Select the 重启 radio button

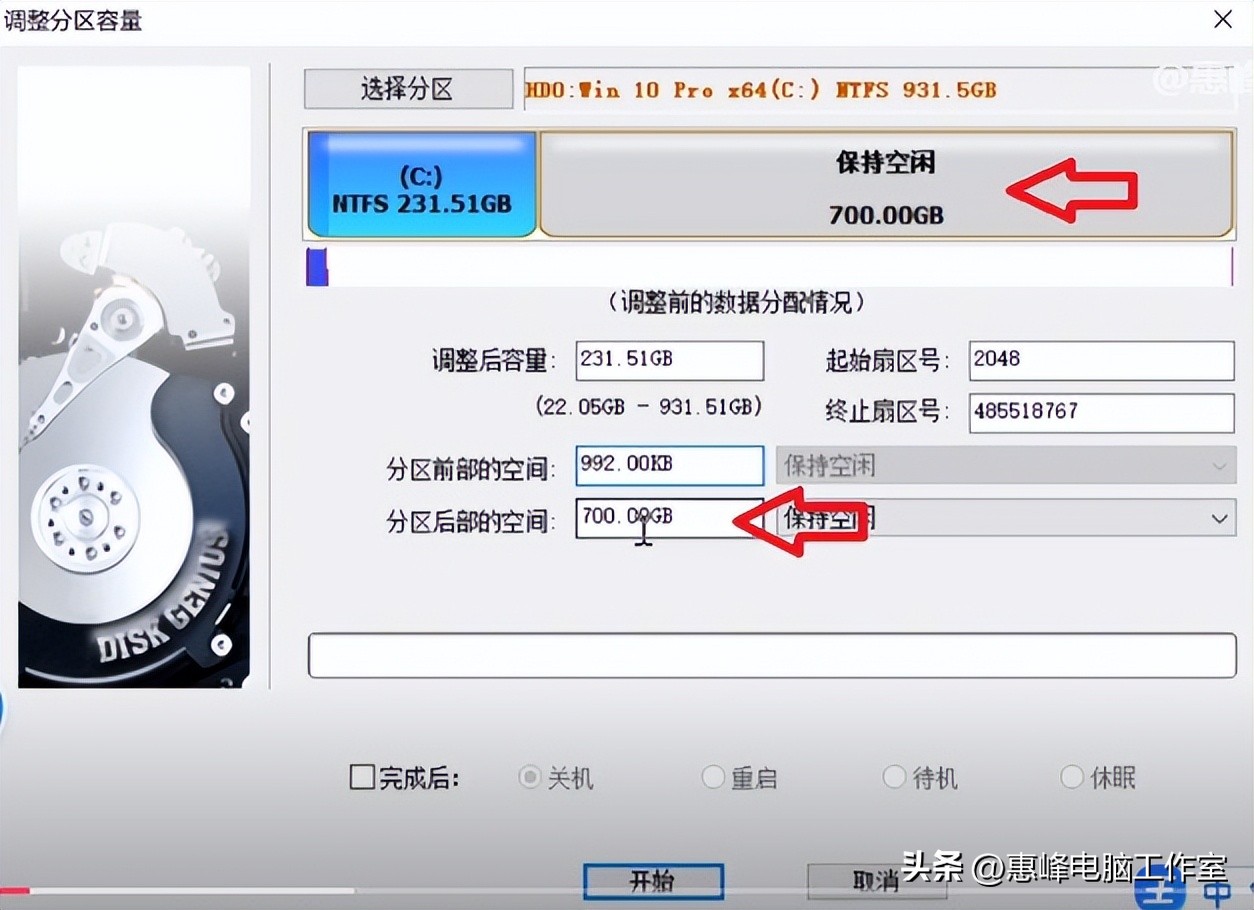pyautogui.click(x=713, y=777)
